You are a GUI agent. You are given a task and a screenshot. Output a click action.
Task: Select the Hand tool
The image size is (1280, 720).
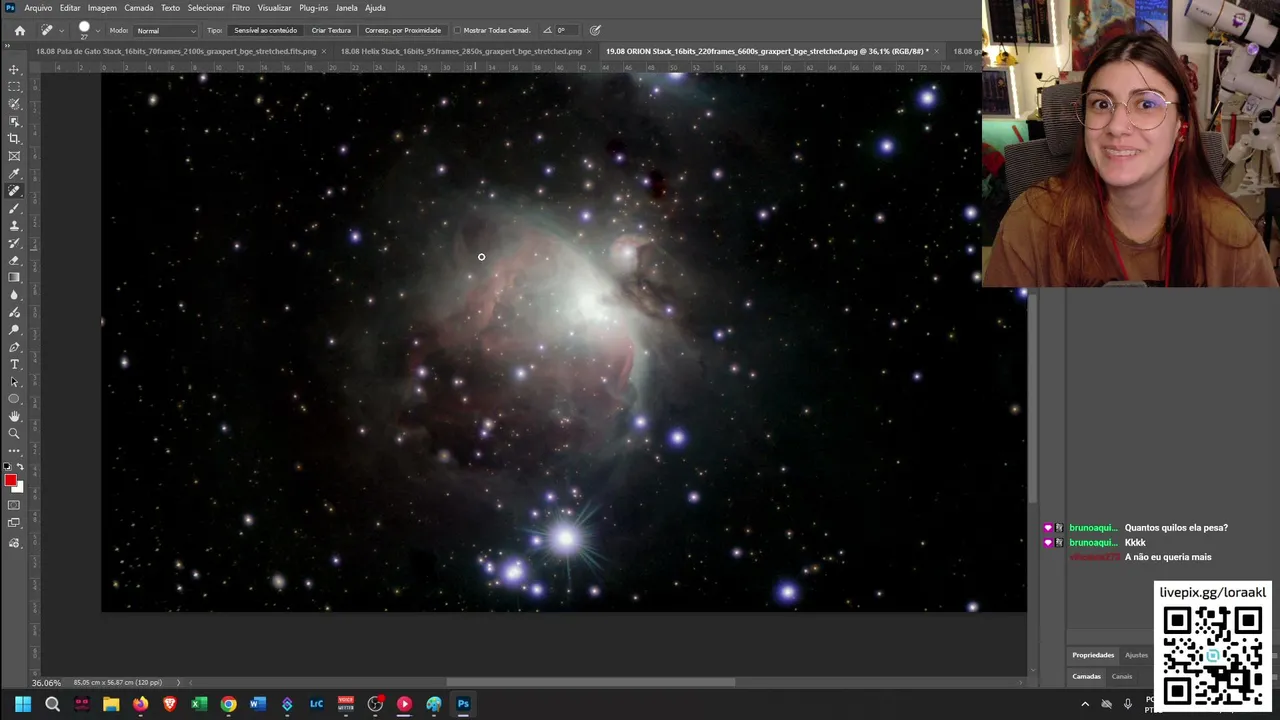click(x=14, y=416)
